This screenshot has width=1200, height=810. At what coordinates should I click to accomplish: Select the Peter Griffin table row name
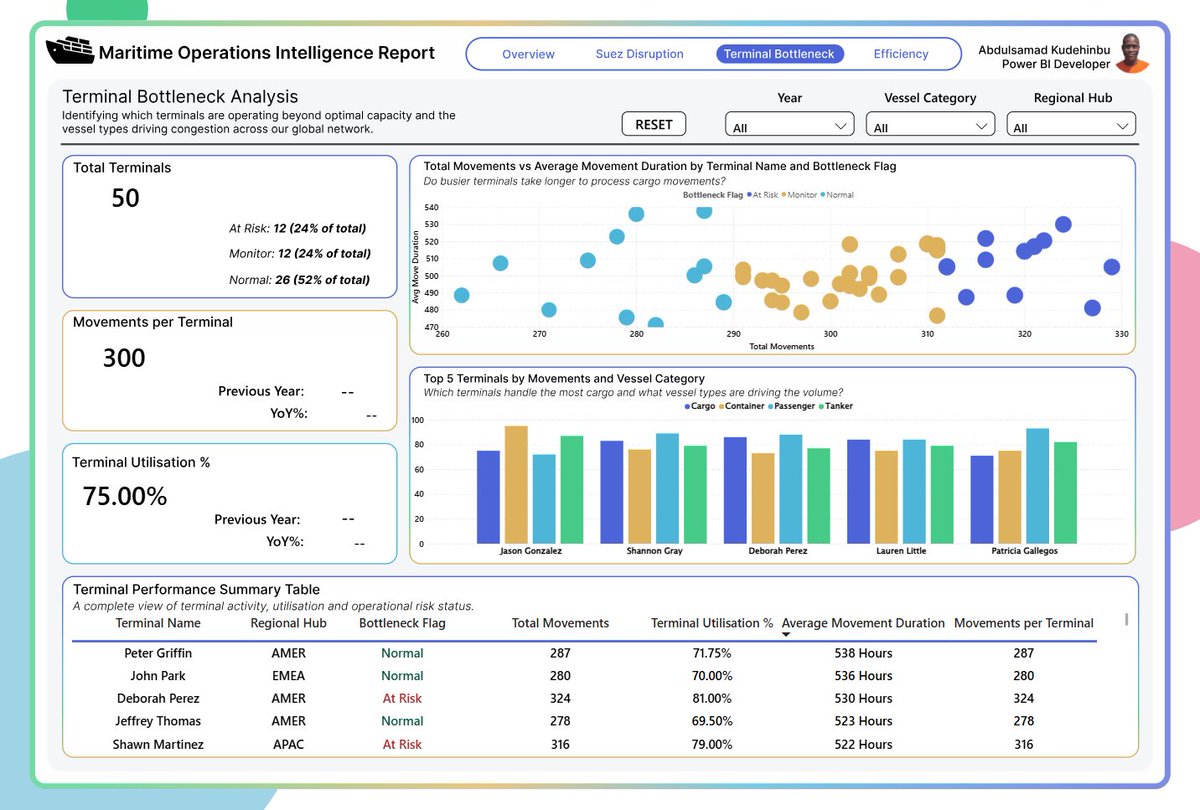(158, 653)
